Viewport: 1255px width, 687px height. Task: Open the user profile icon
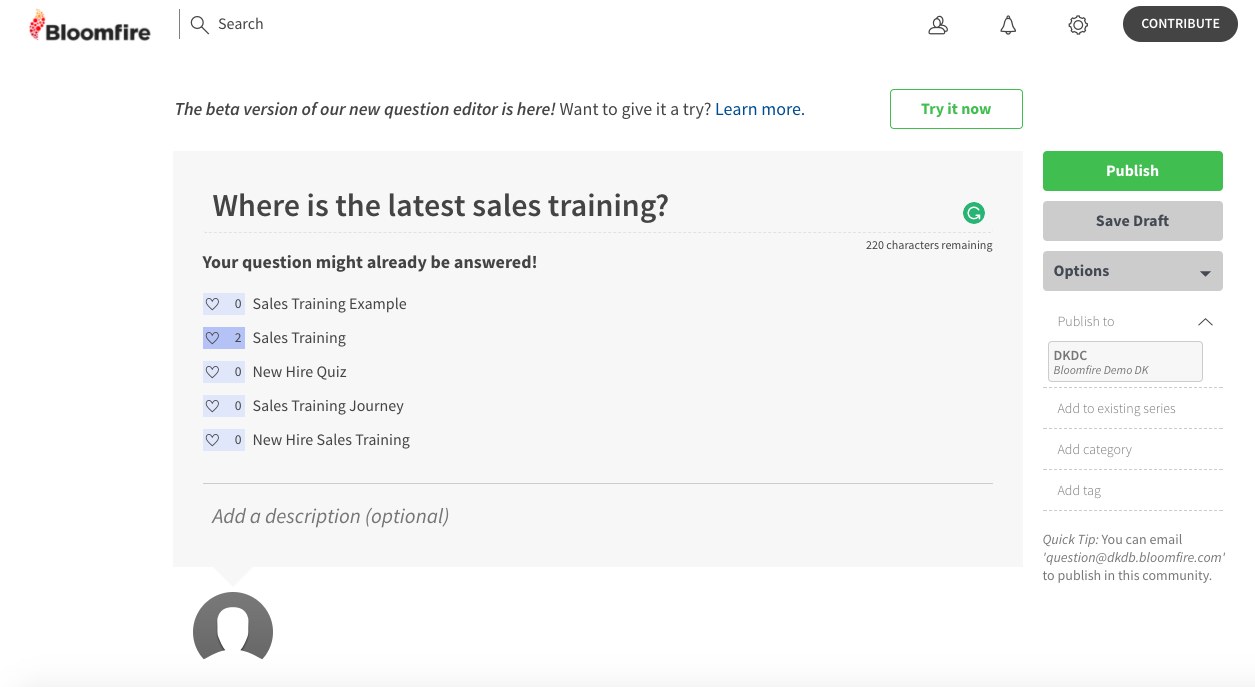click(x=938, y=26)
